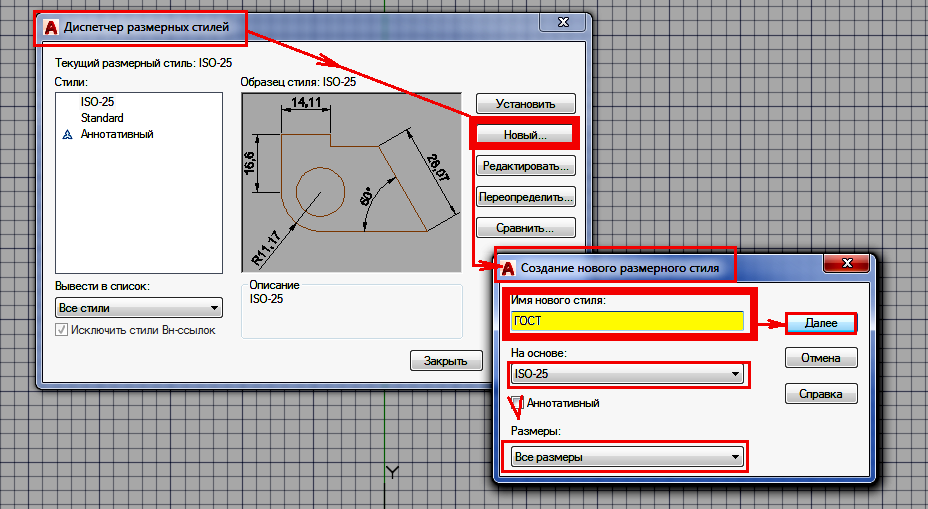Screen dimensions: 928x509
Task: Toggle Исключить стили Вн-ссылок checkbox
Action: pos(63,330)
